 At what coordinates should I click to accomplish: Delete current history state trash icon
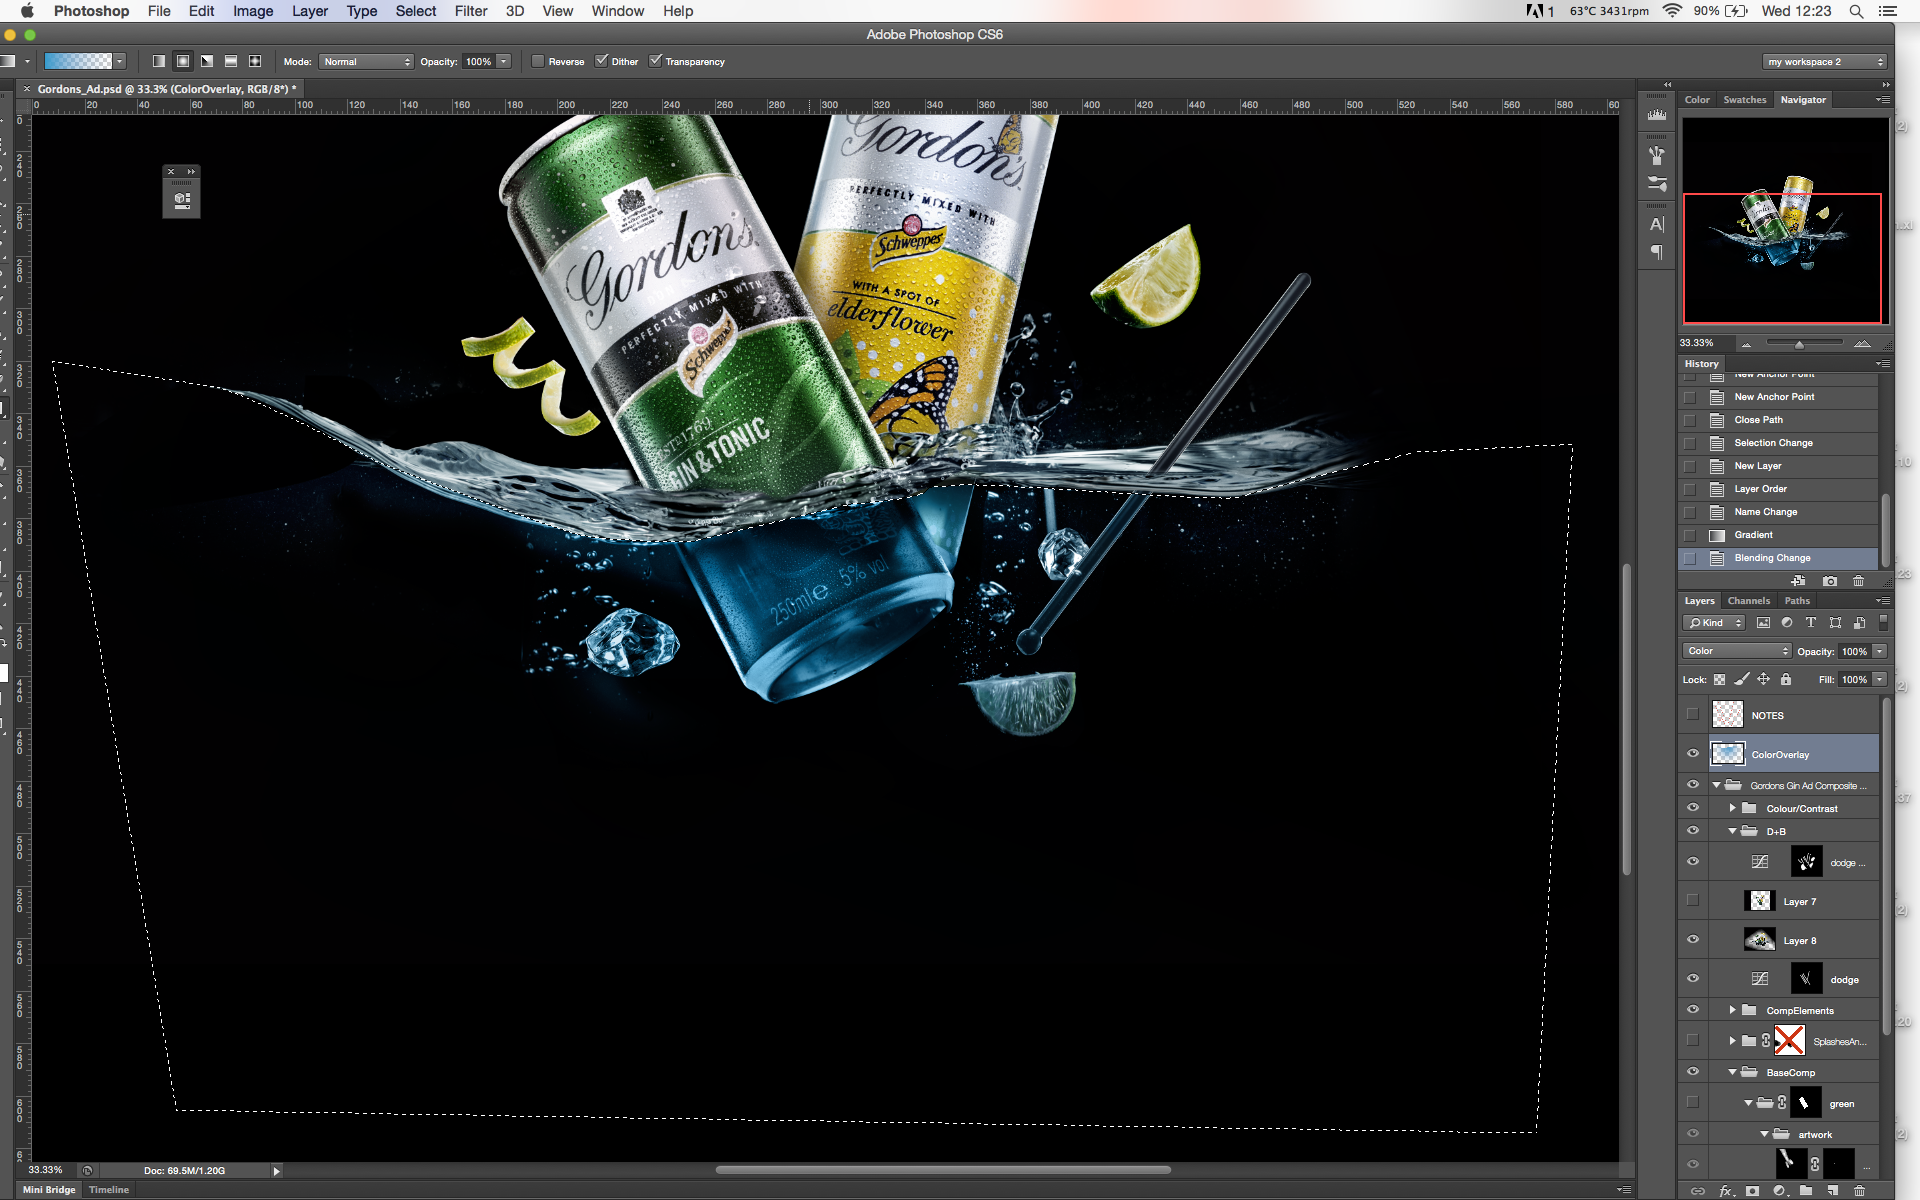[x=1859, y=581]
